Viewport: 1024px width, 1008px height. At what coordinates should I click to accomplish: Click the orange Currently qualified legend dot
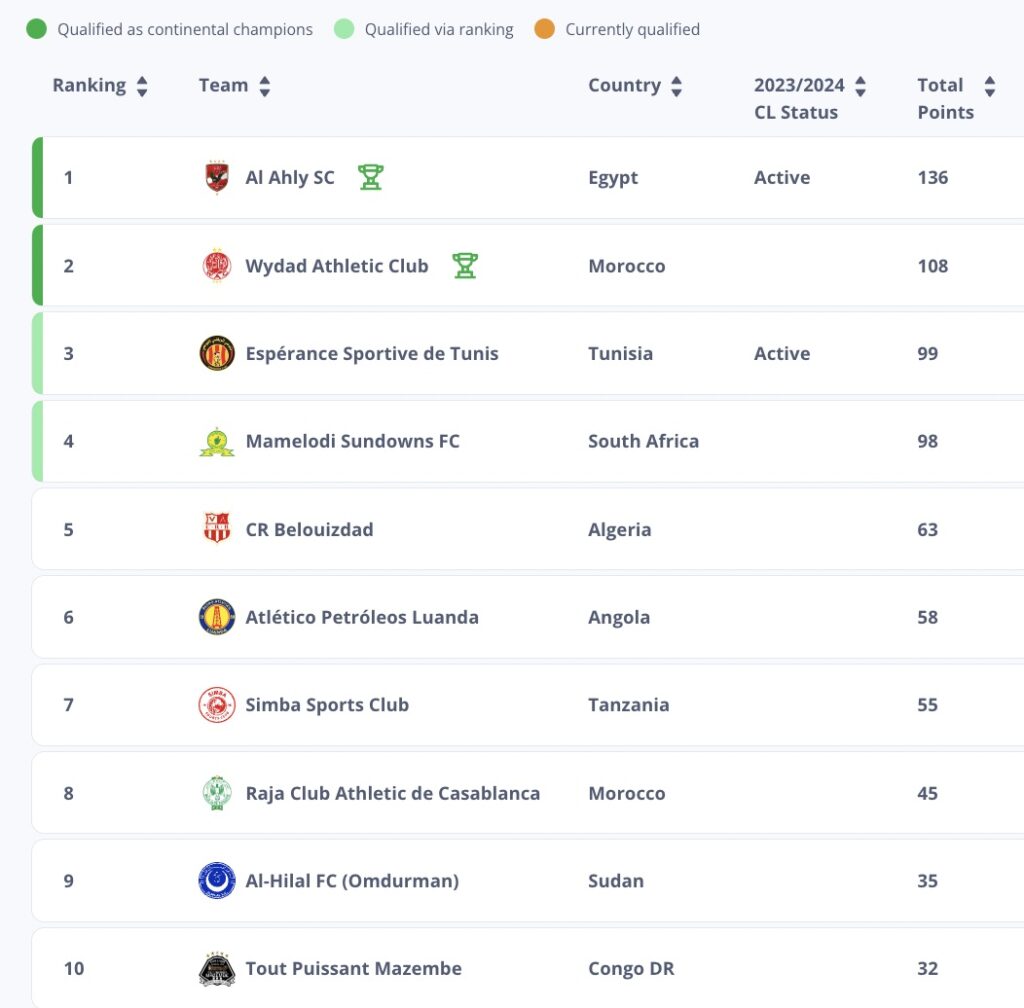544,29
